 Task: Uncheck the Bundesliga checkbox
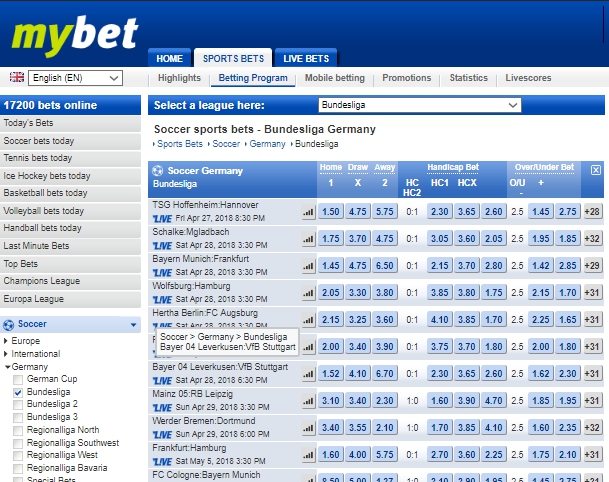[x=18, y=393]
